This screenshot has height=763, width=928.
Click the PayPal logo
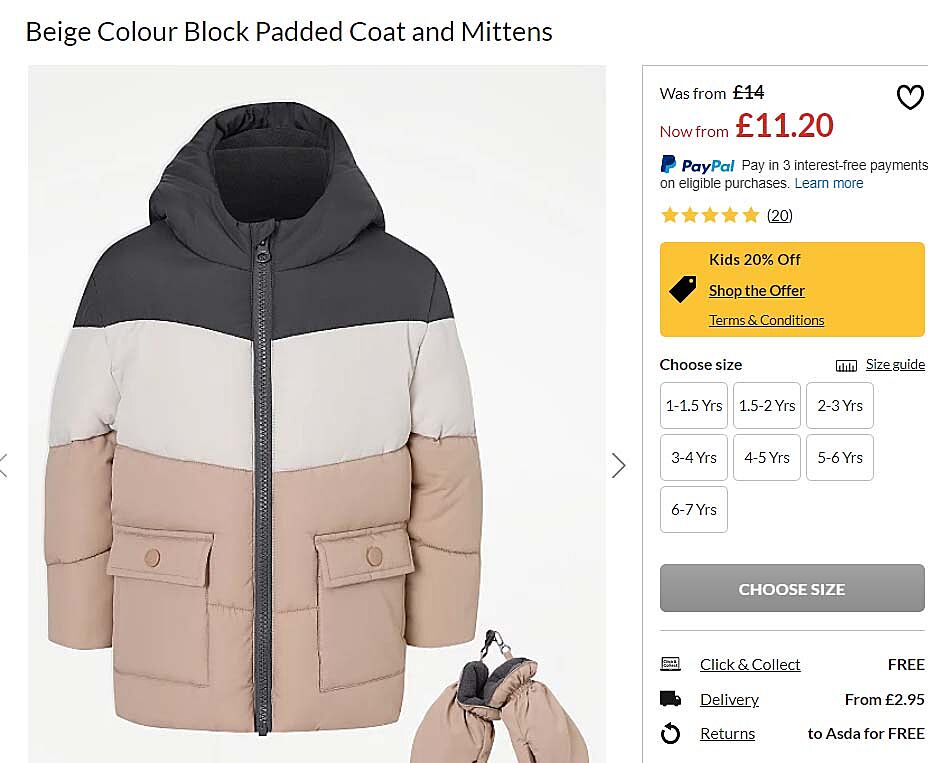click(x=698, y=165)
